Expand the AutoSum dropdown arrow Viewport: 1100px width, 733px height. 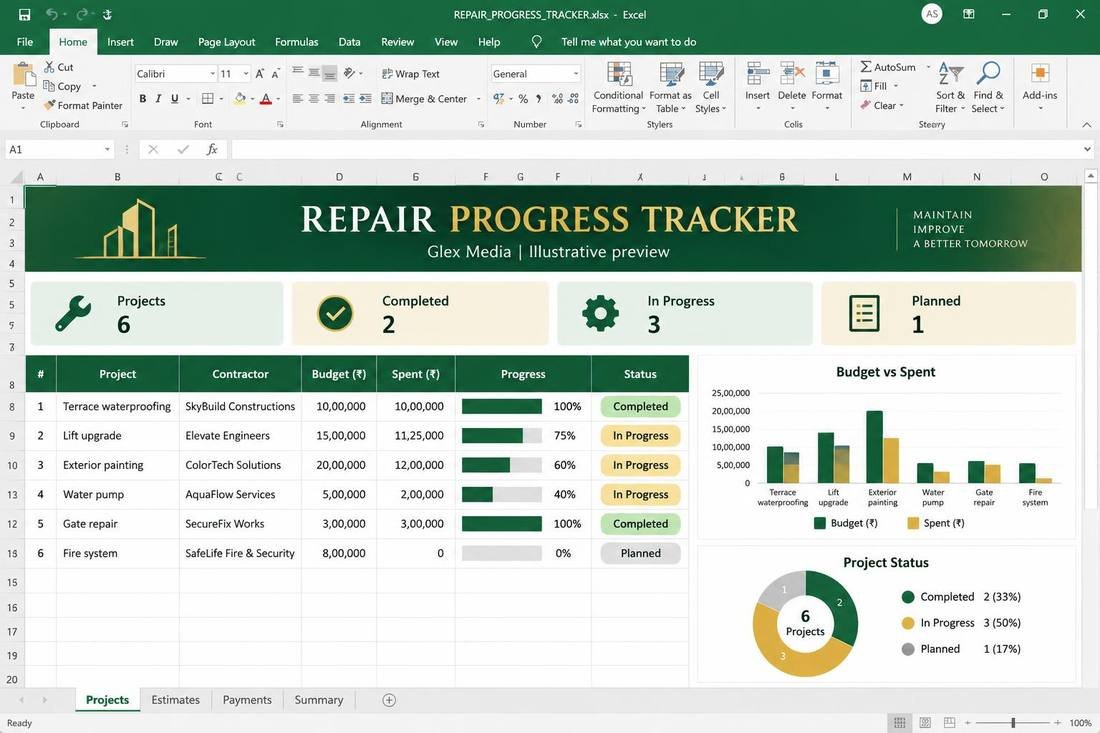point(927,67)
